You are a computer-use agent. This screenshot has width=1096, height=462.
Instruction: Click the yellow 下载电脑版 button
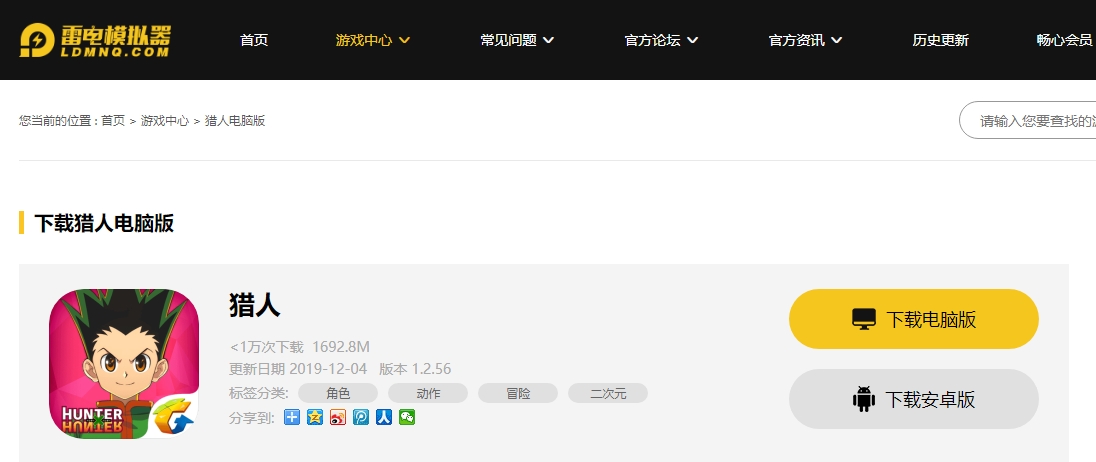point(914,319)
